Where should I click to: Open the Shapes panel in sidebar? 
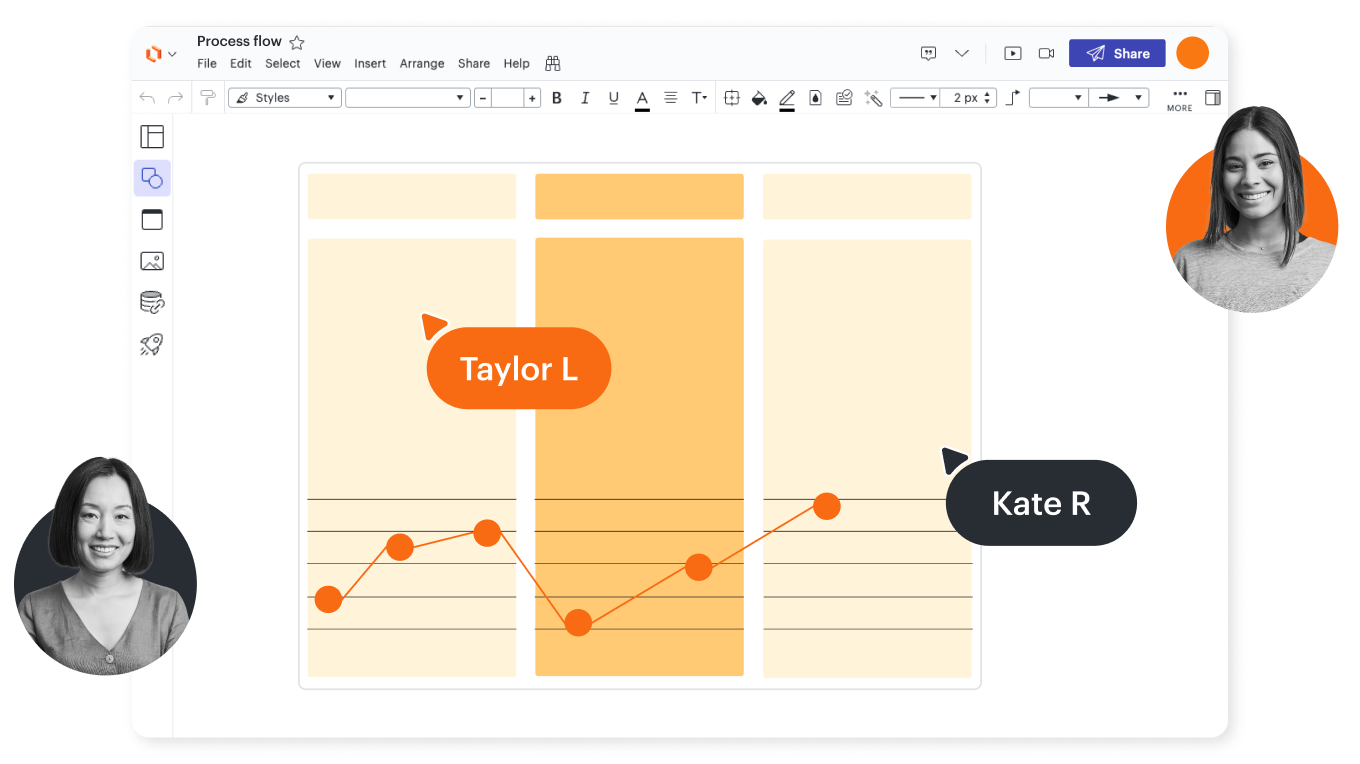click(x=152, y=178)
